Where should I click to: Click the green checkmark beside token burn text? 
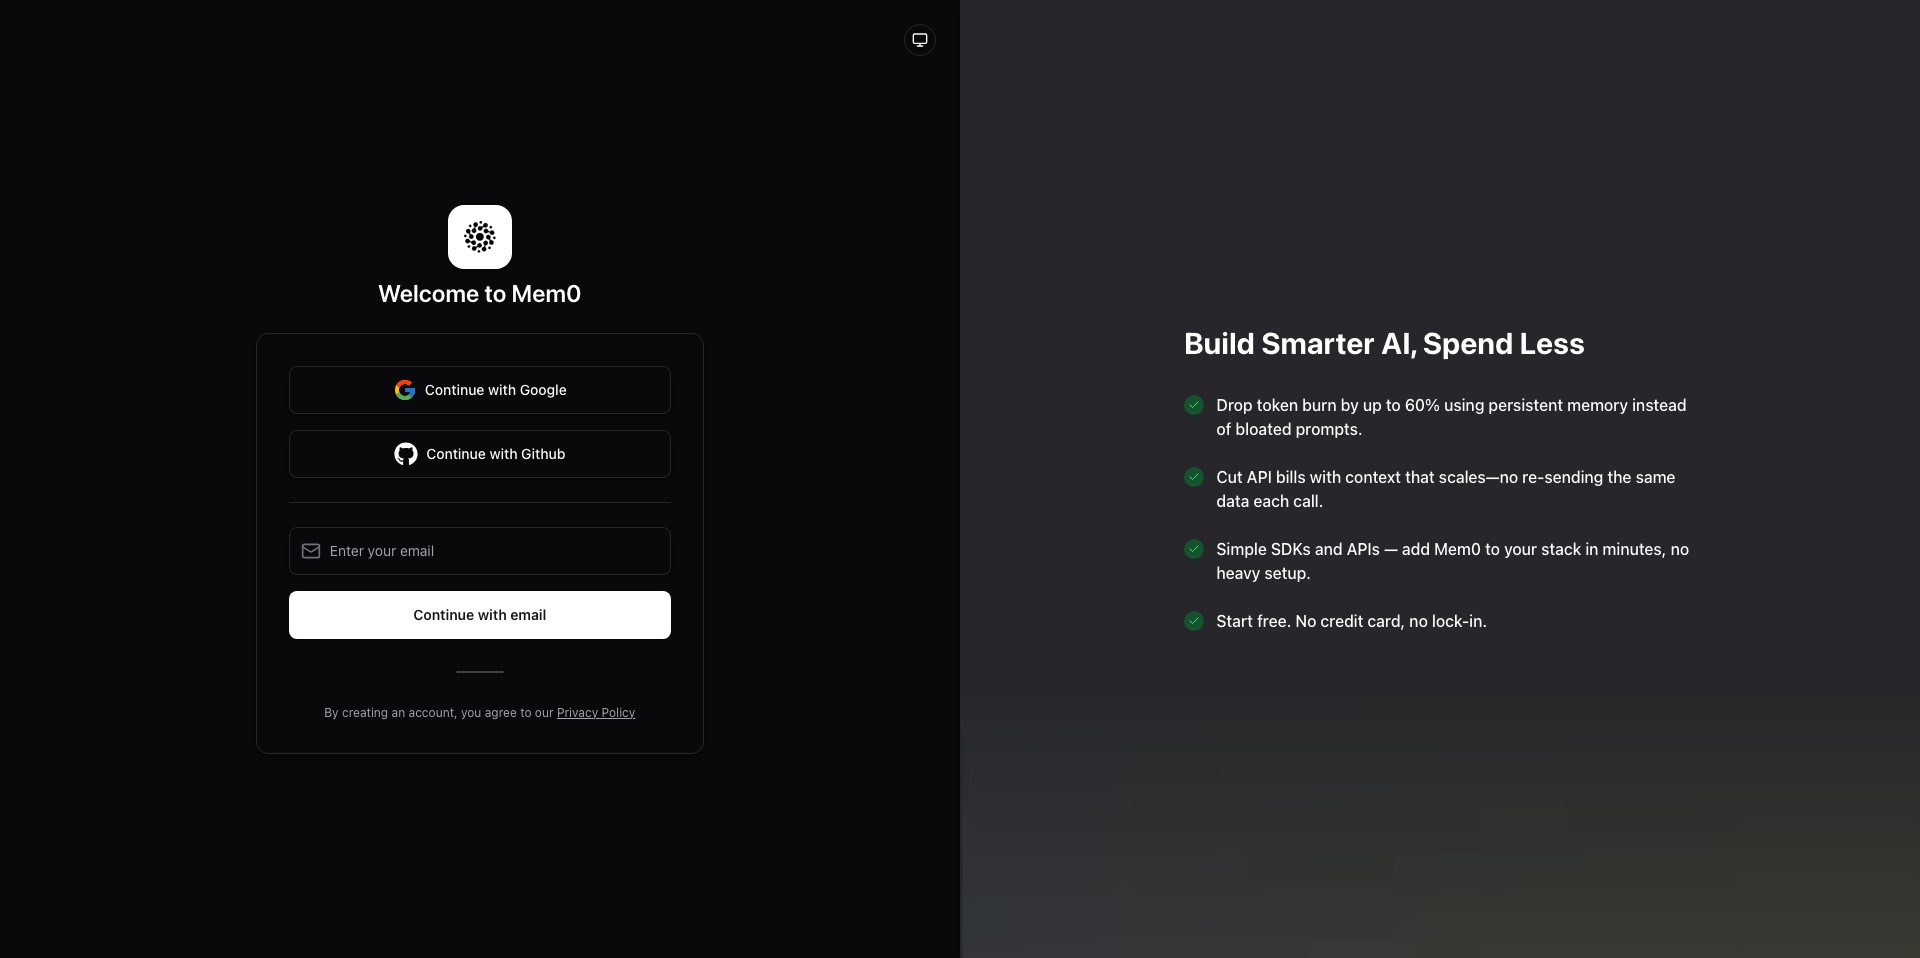[1194, 405]
